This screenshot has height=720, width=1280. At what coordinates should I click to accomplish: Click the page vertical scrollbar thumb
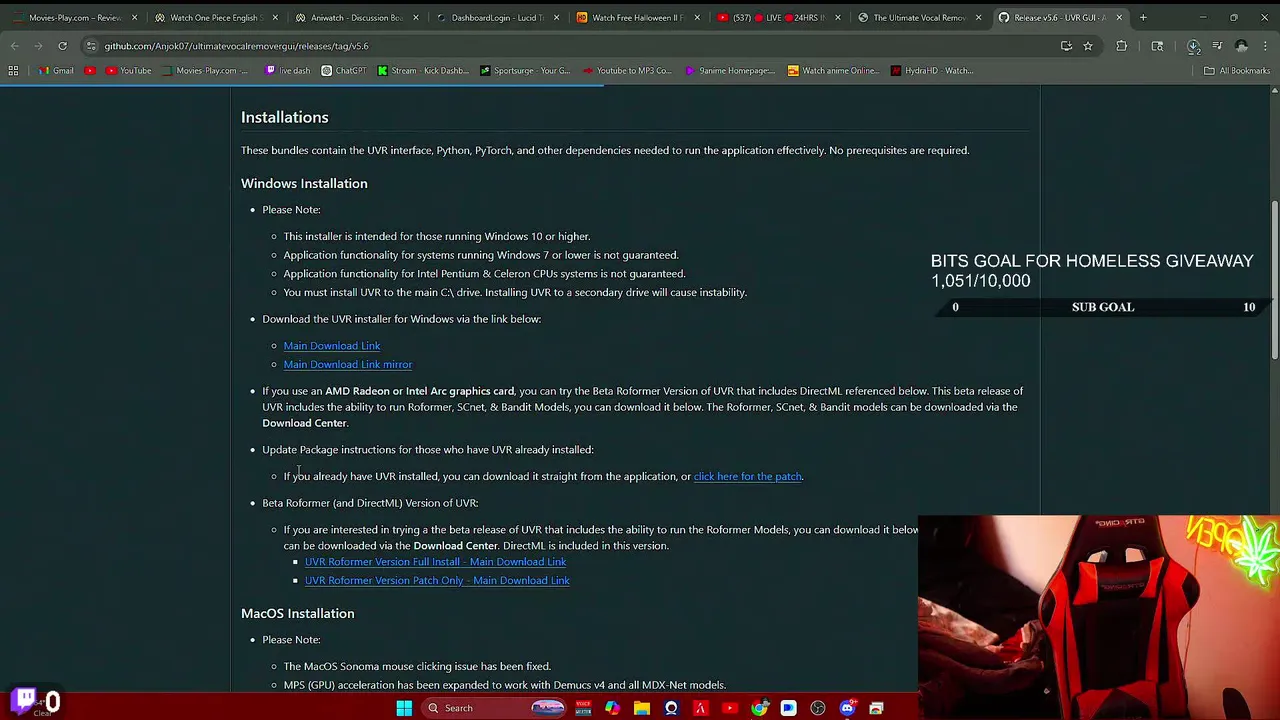click(x=1274, y=280)
